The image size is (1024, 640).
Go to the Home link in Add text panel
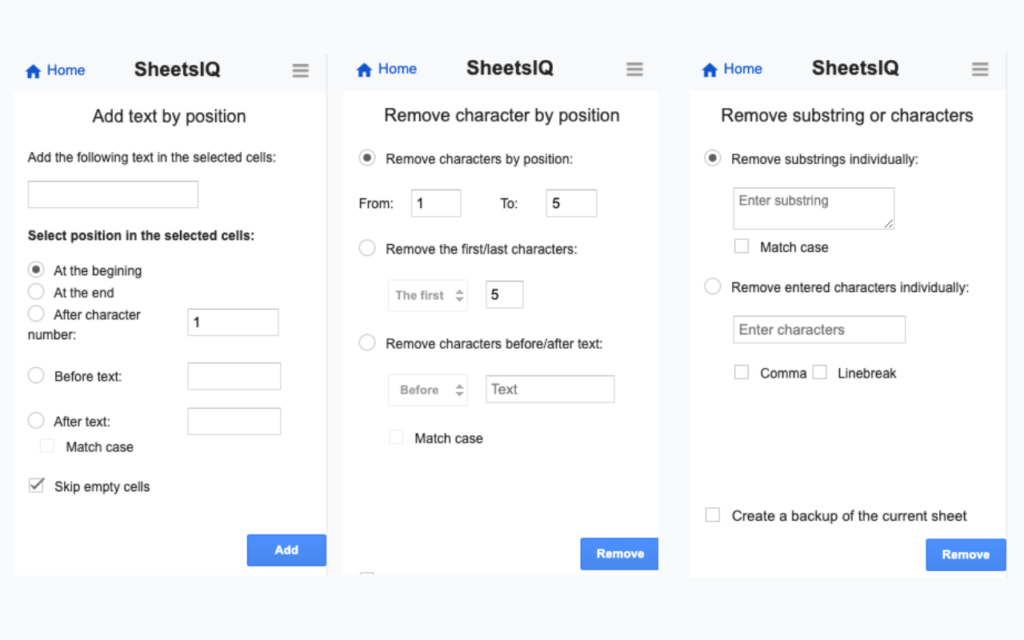(66, 71)
